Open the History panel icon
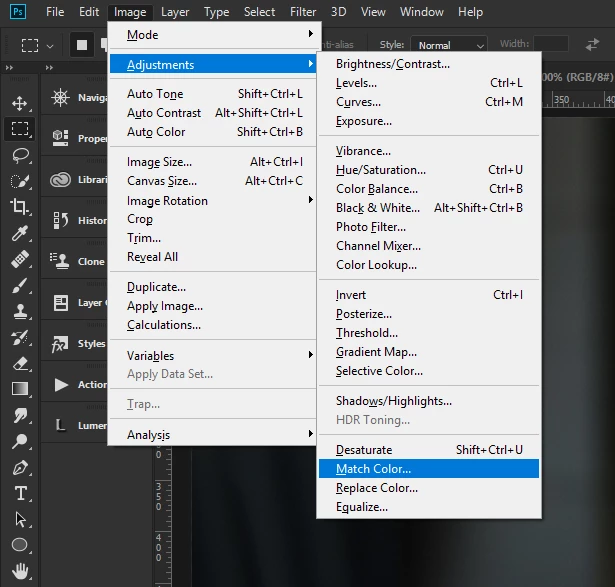Viewport: 615px width, 587px height. 60,220
